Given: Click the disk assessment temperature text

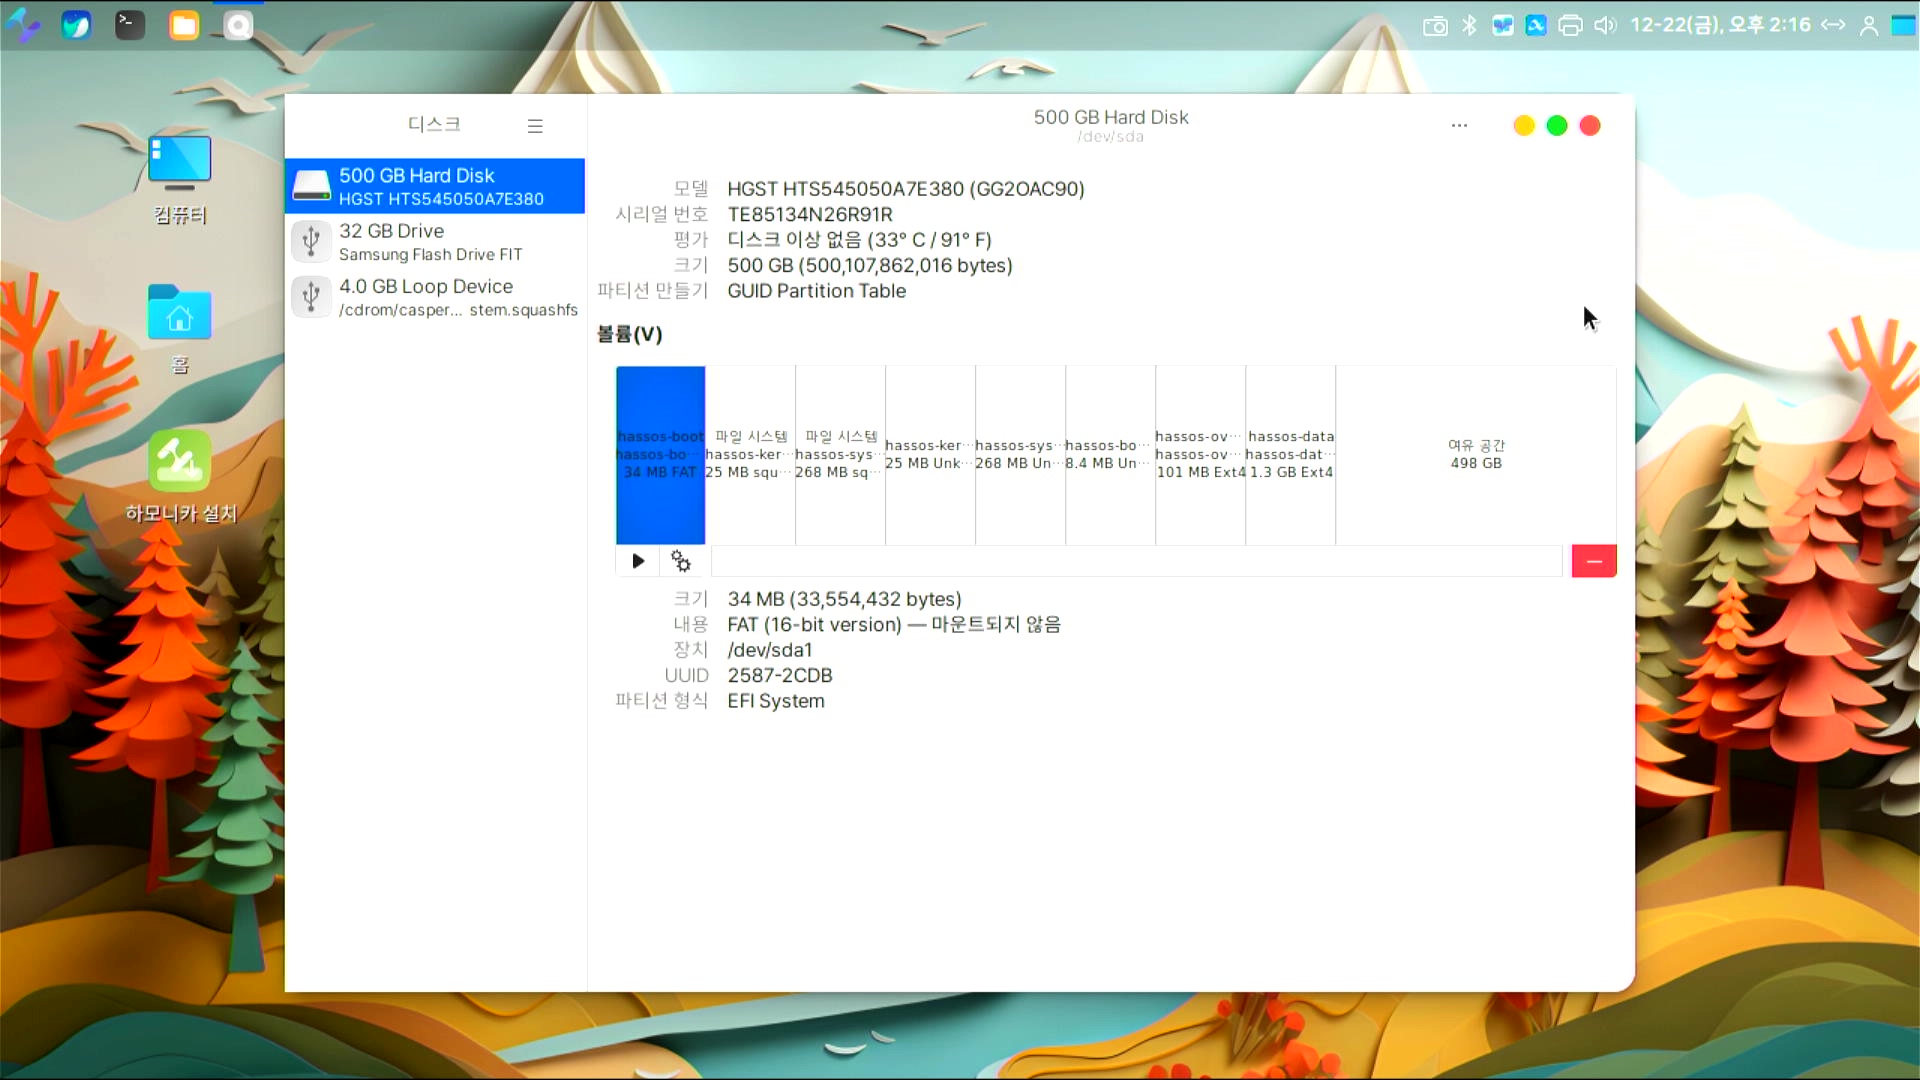Looking at the screenshot, I should (x=860, y=240).
